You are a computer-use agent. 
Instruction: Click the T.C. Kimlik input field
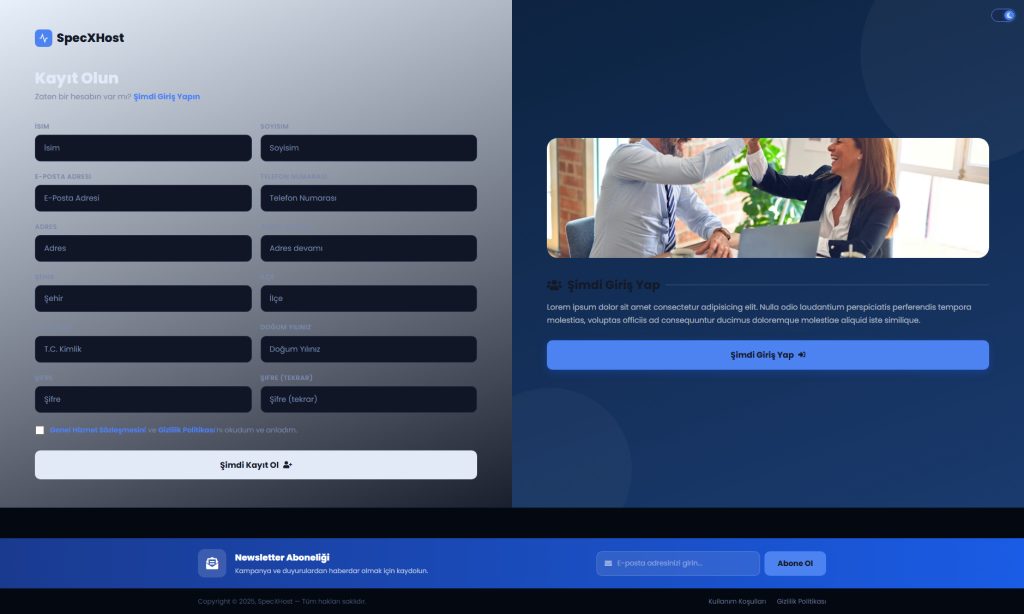pos(143,349)
